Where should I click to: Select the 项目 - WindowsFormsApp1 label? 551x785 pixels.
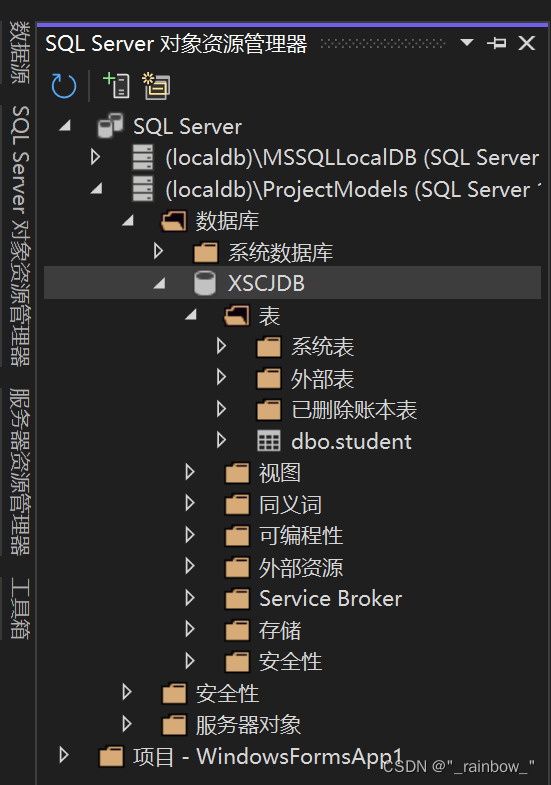268,756
